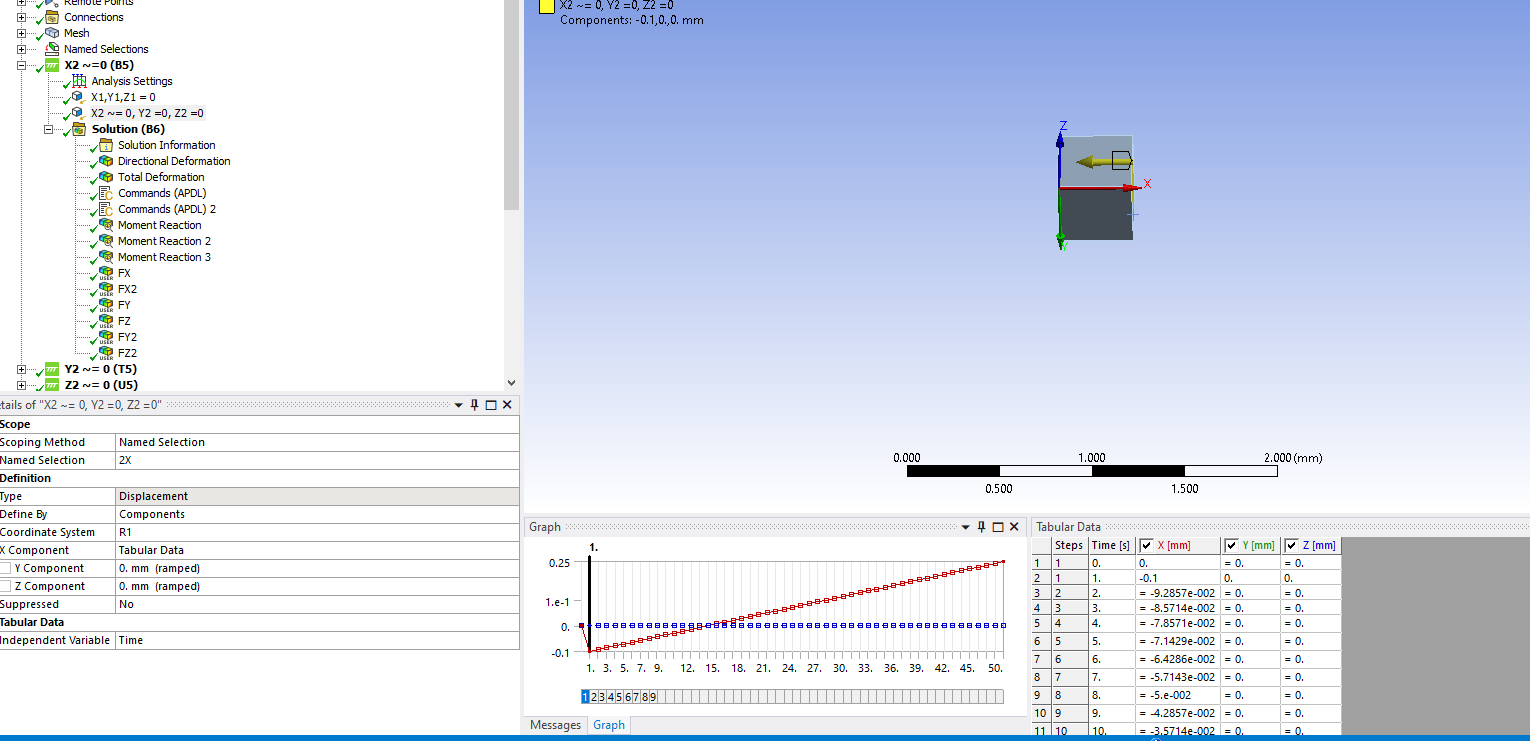Toggle the Z Component checkbox in details
Screen dimensions: 1530x741
[6, 586]
